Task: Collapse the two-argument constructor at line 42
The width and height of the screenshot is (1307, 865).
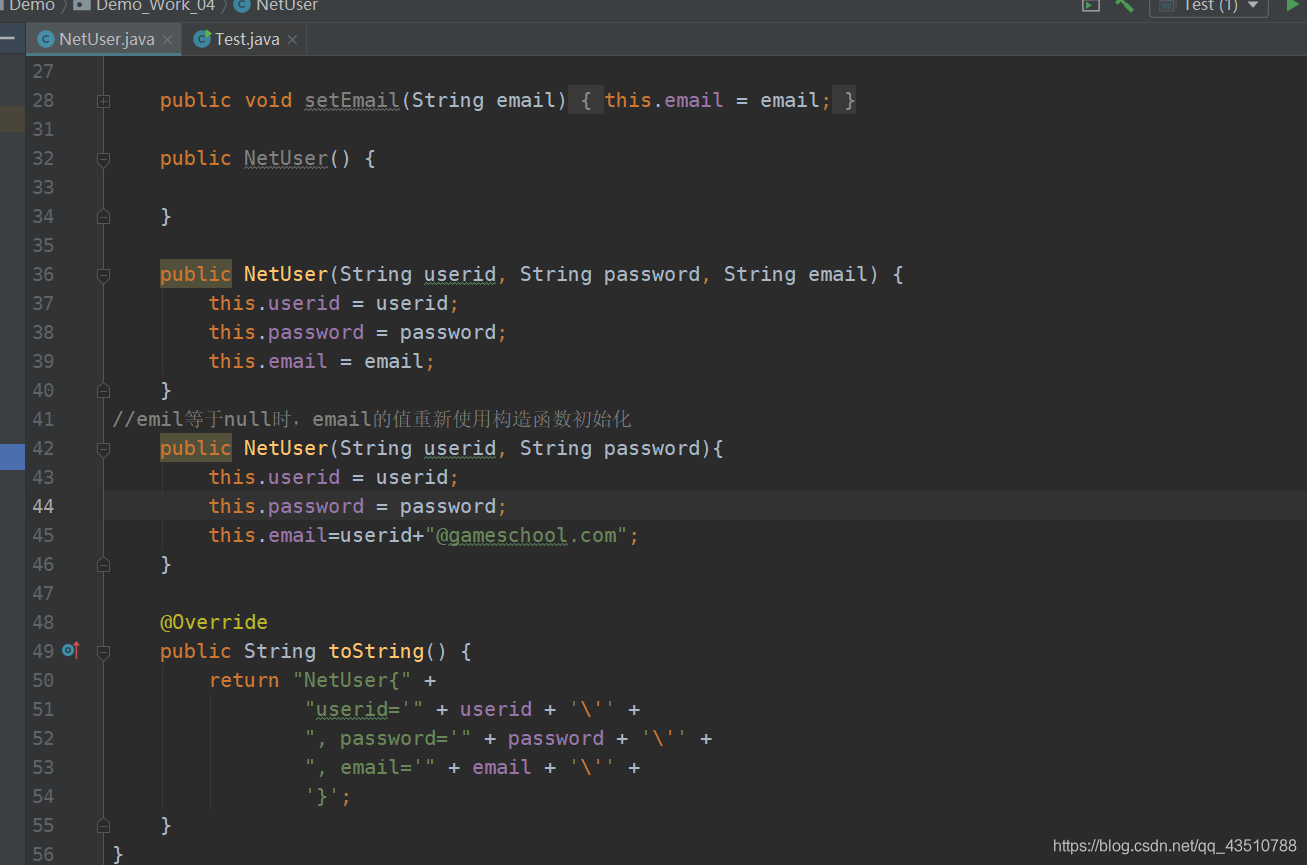Action: [103, 449]
